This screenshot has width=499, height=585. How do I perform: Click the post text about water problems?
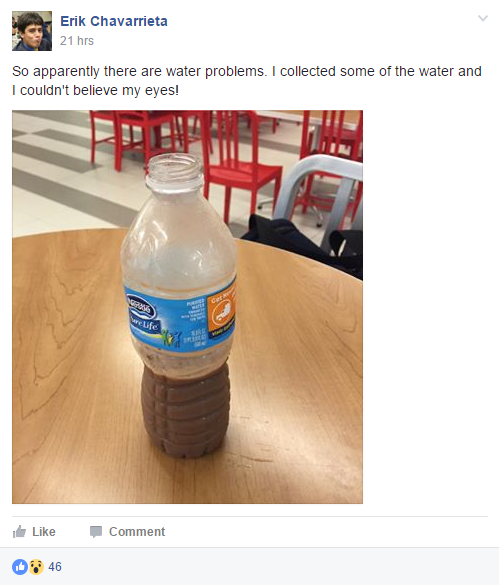(247, 81)
